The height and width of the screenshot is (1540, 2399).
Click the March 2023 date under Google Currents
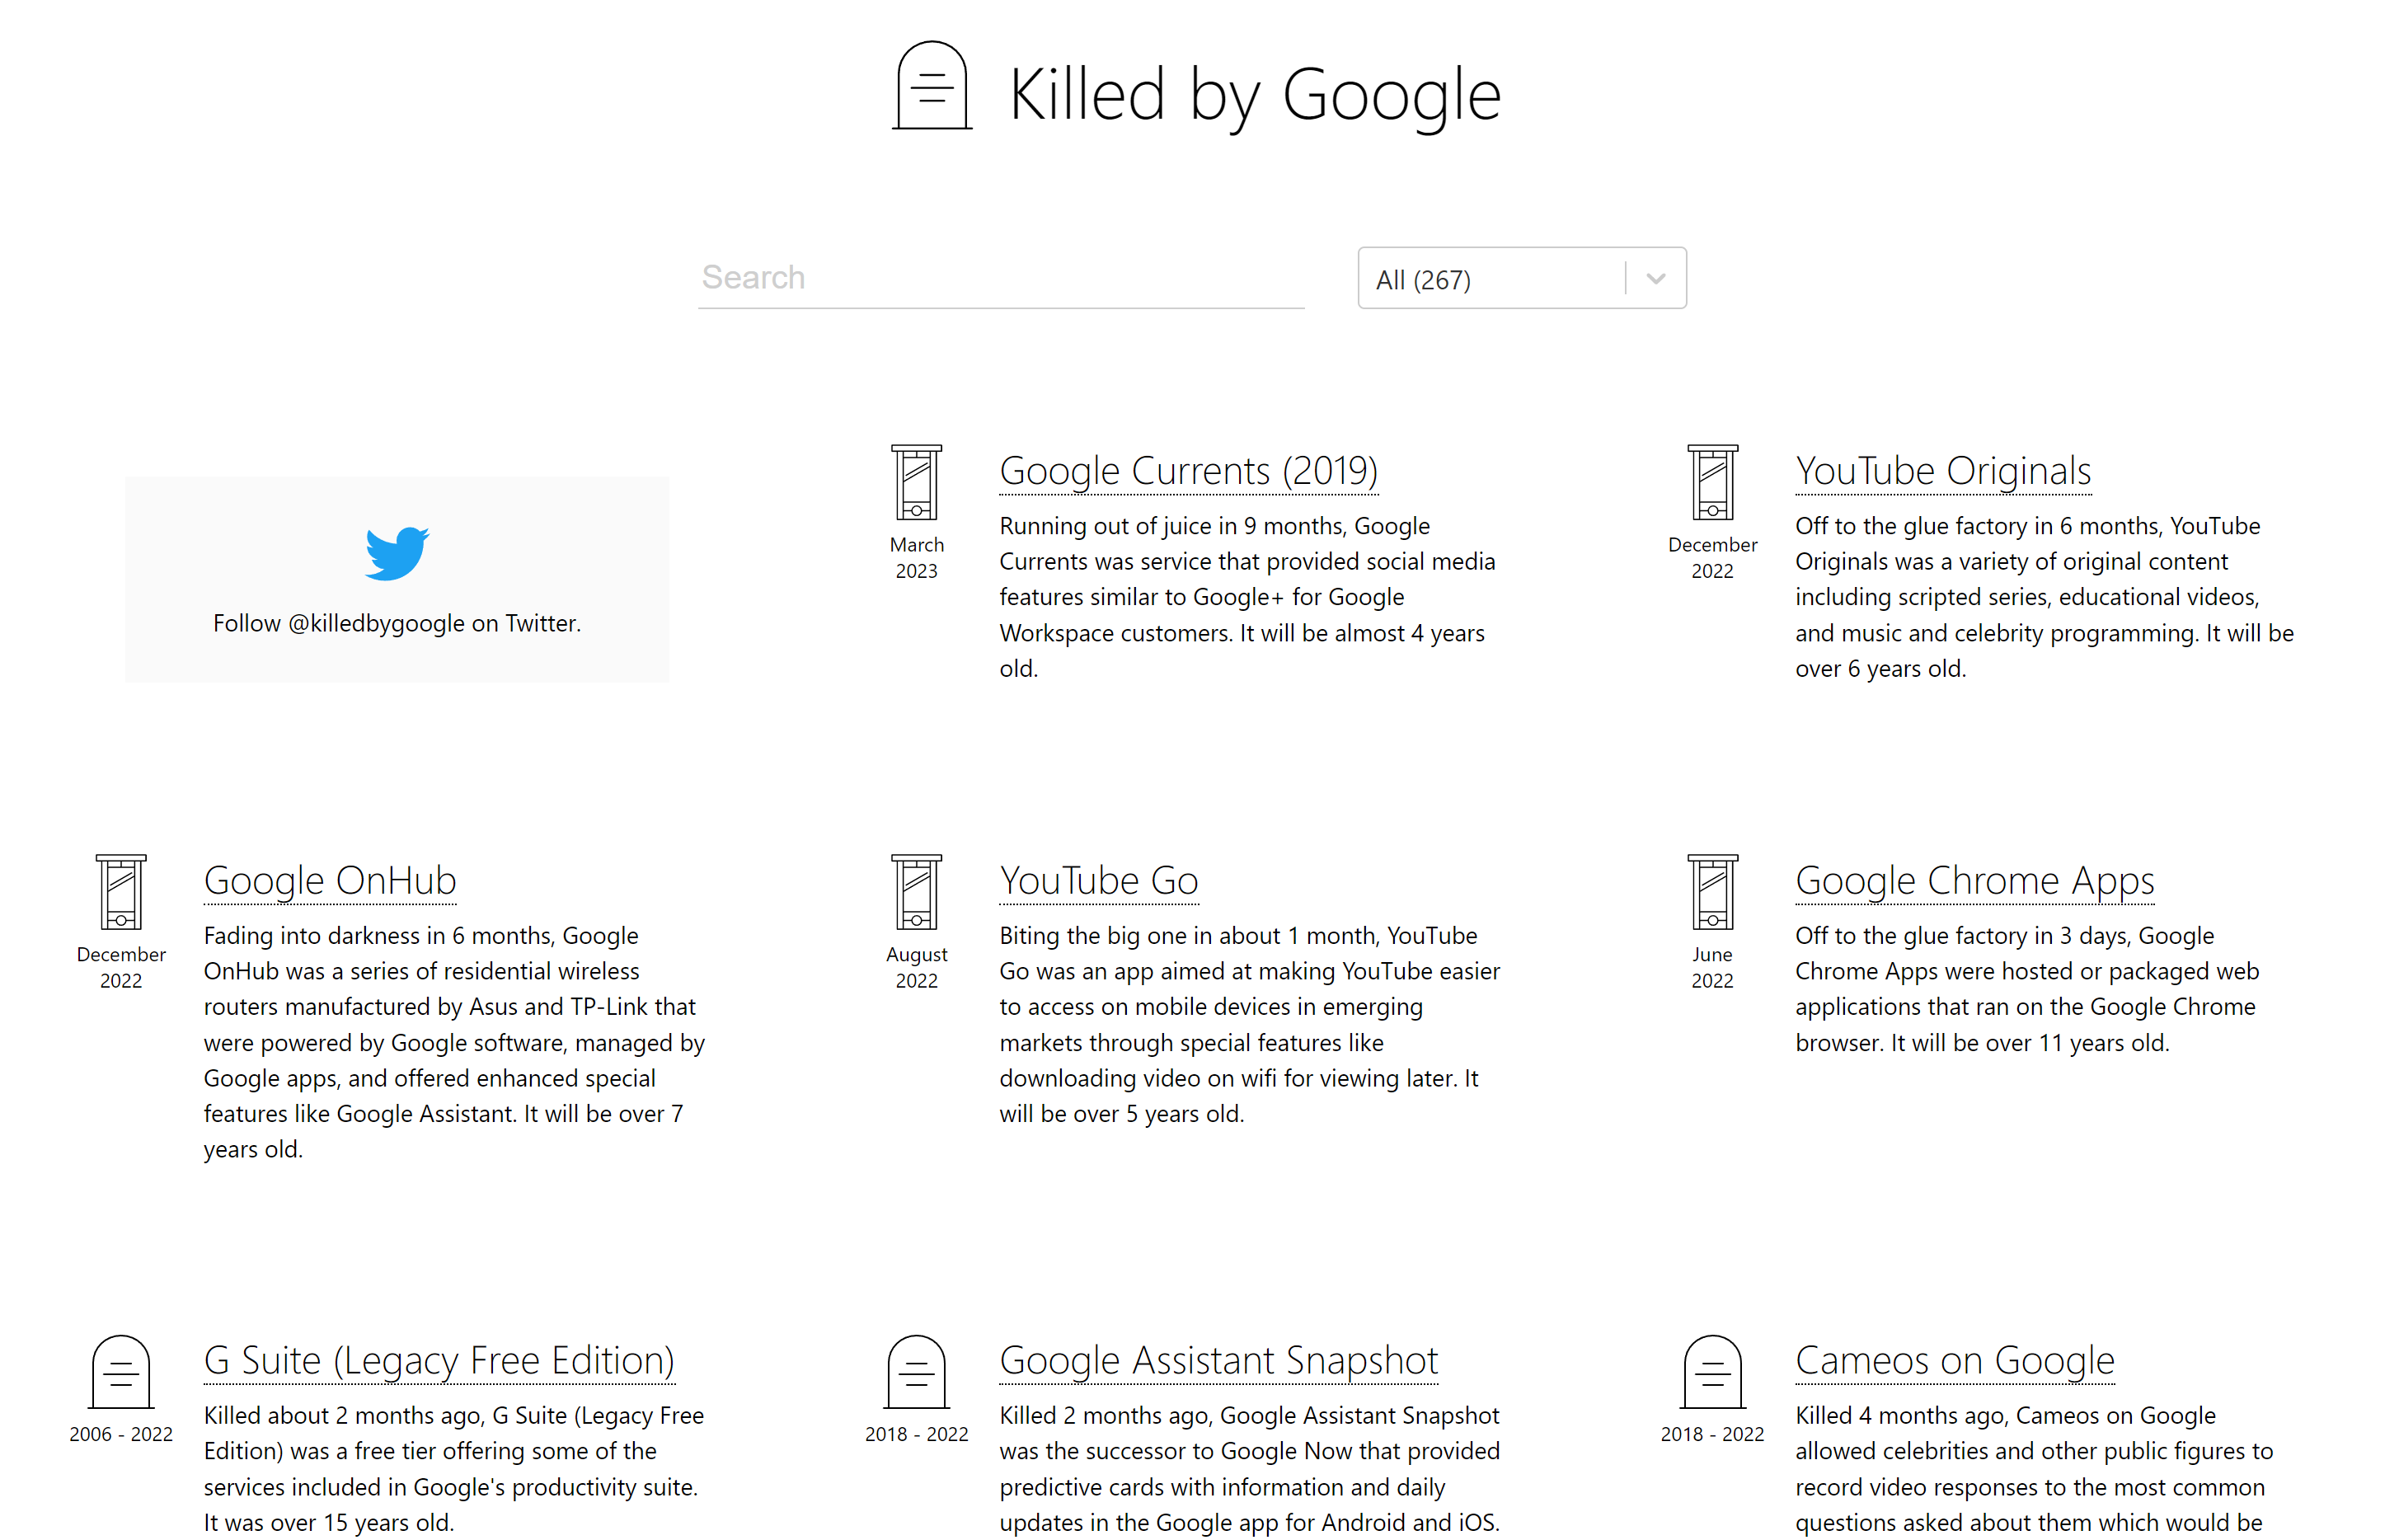tap(916, 557)
